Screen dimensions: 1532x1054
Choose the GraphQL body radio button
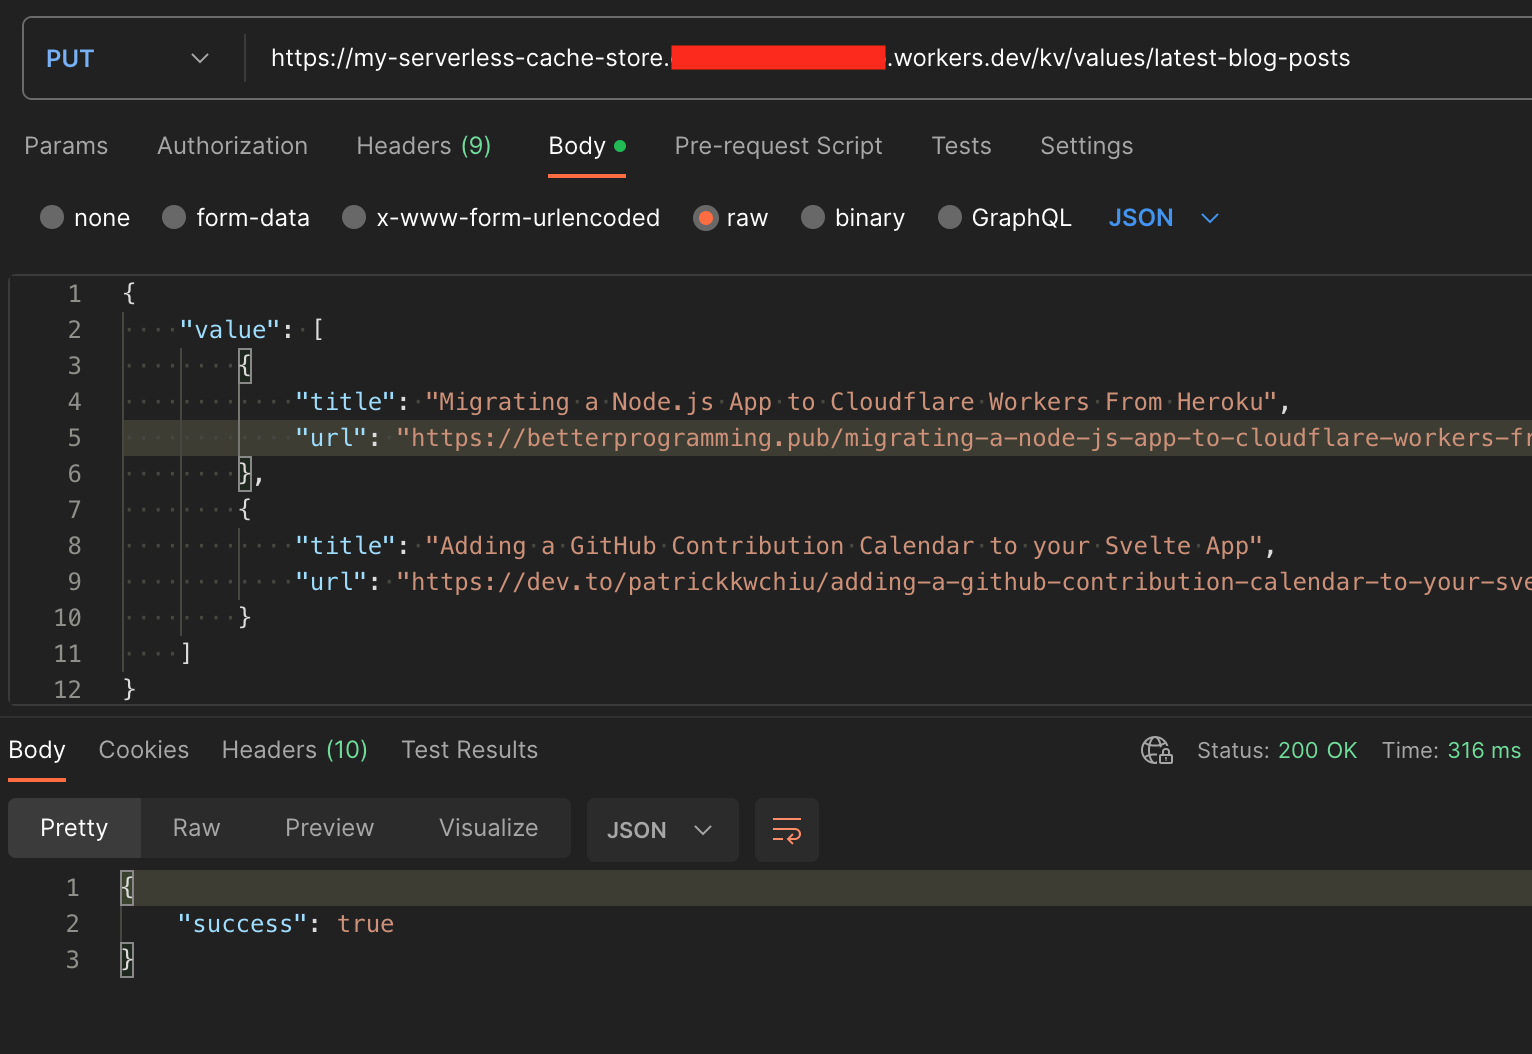(950, 217)
